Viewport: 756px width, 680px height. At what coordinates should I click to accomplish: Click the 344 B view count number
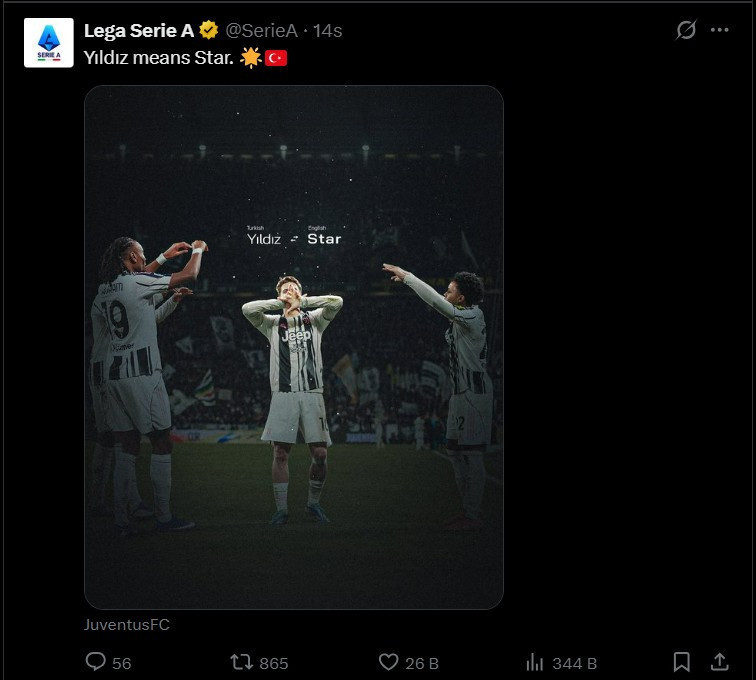[x=574, y=663]
